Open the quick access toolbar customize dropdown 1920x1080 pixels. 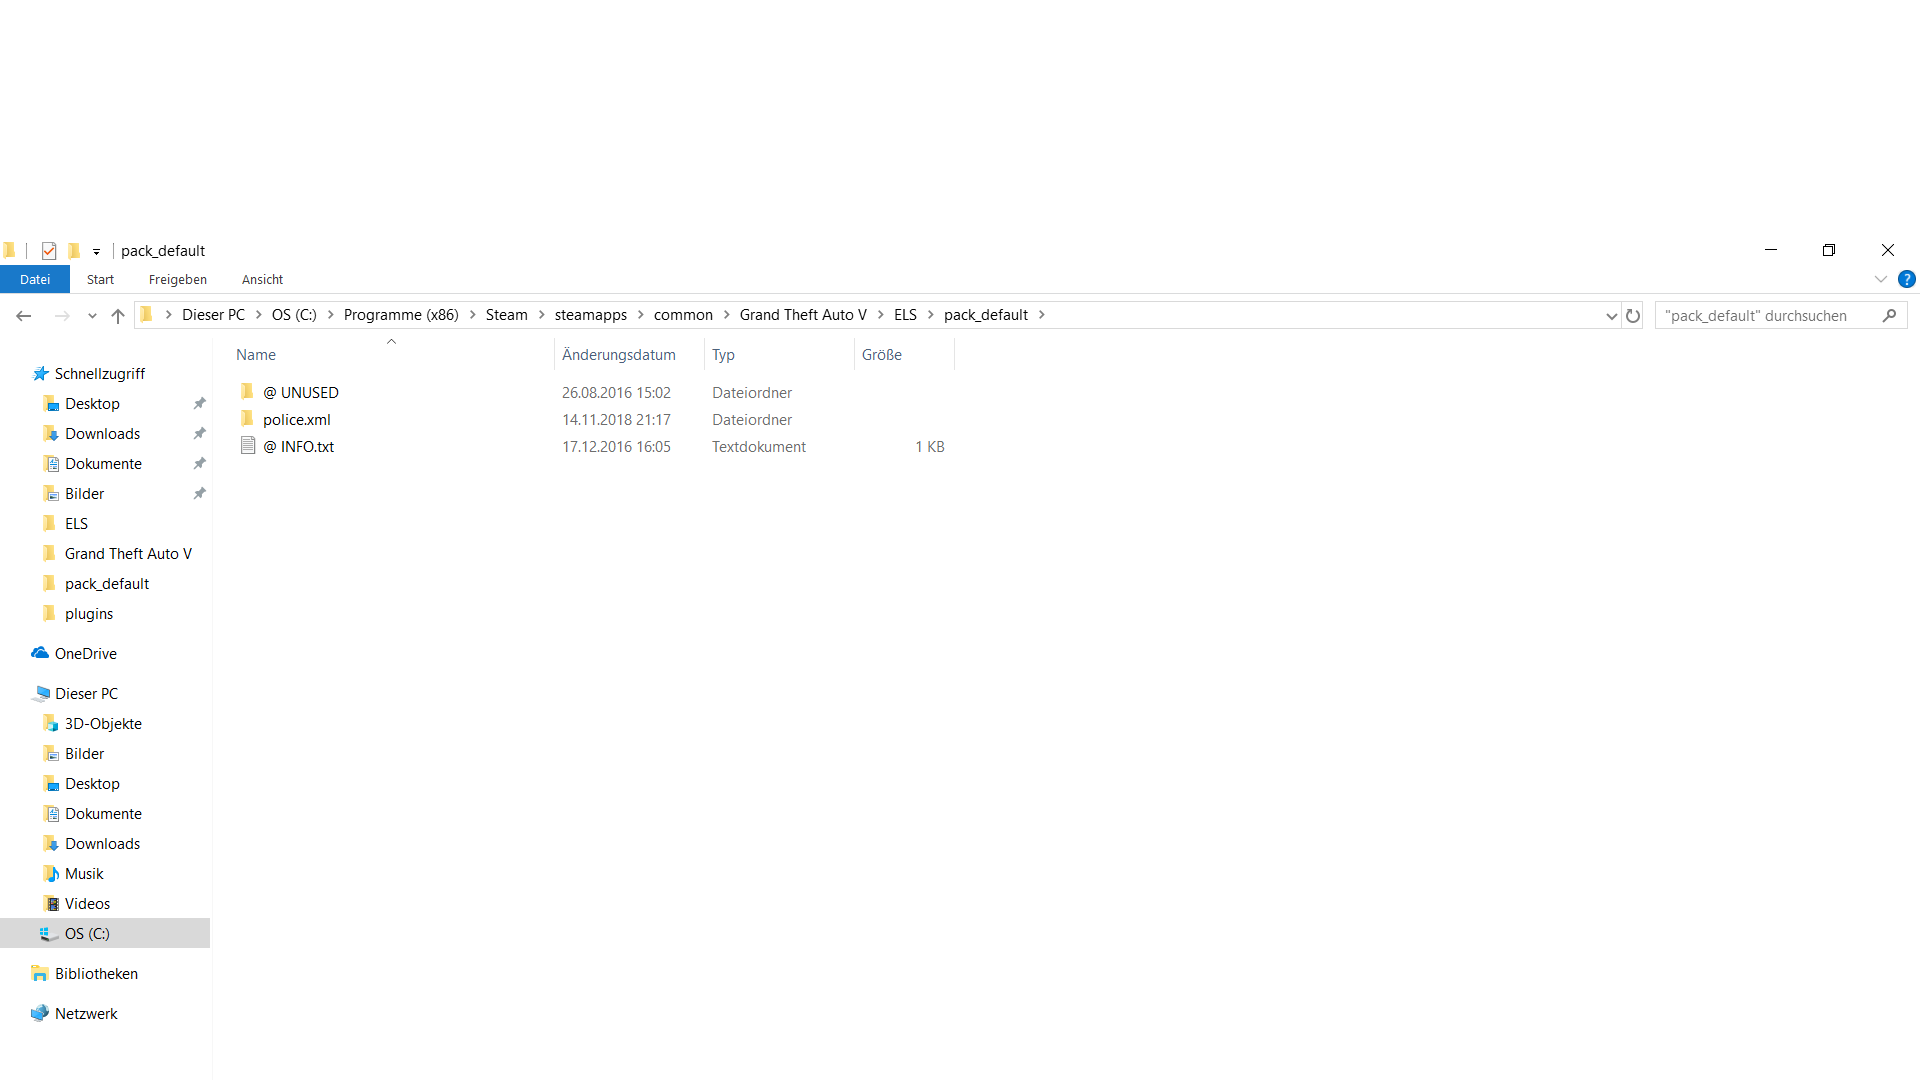(x=97, y=252)
